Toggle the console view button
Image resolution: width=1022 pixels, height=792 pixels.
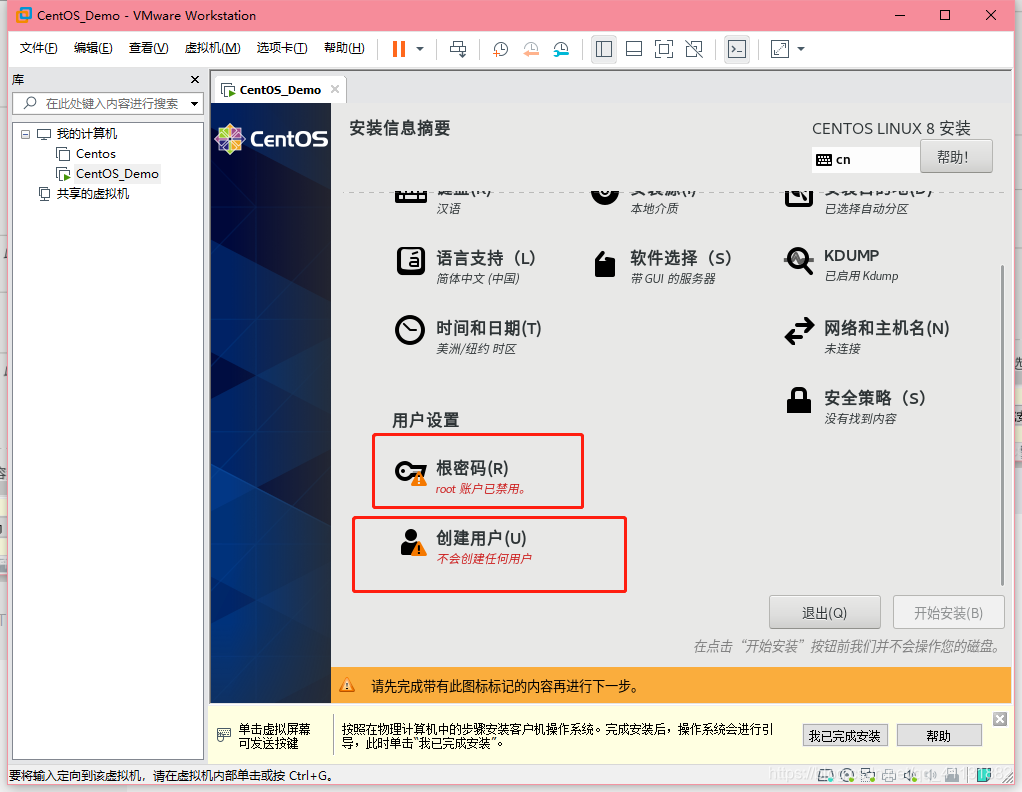point(737,49)
